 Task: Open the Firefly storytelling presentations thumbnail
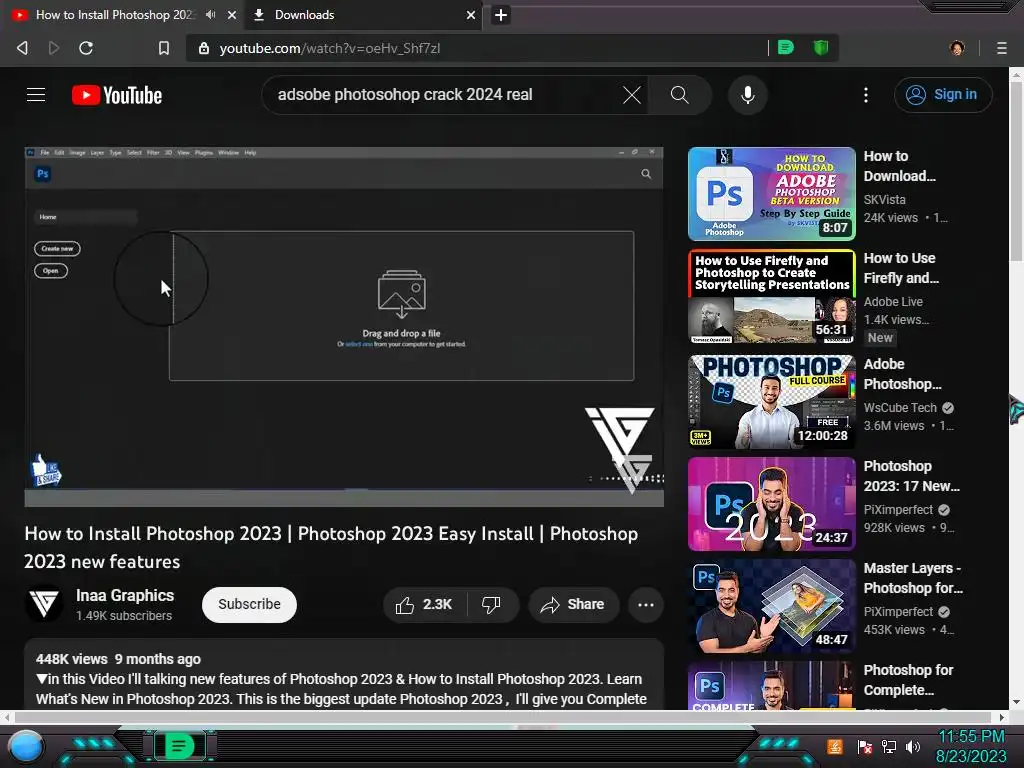(771, 296)
